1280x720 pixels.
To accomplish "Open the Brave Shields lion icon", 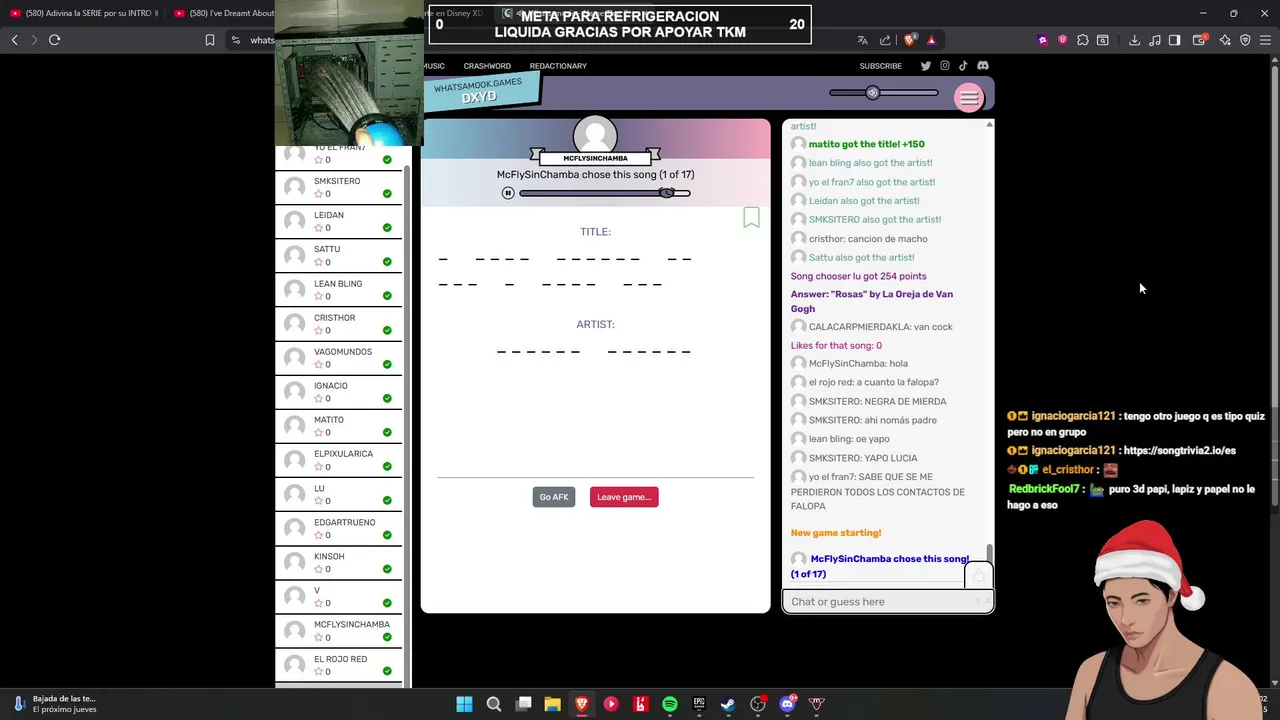I will pyautogui.click(x=909, y=40).
